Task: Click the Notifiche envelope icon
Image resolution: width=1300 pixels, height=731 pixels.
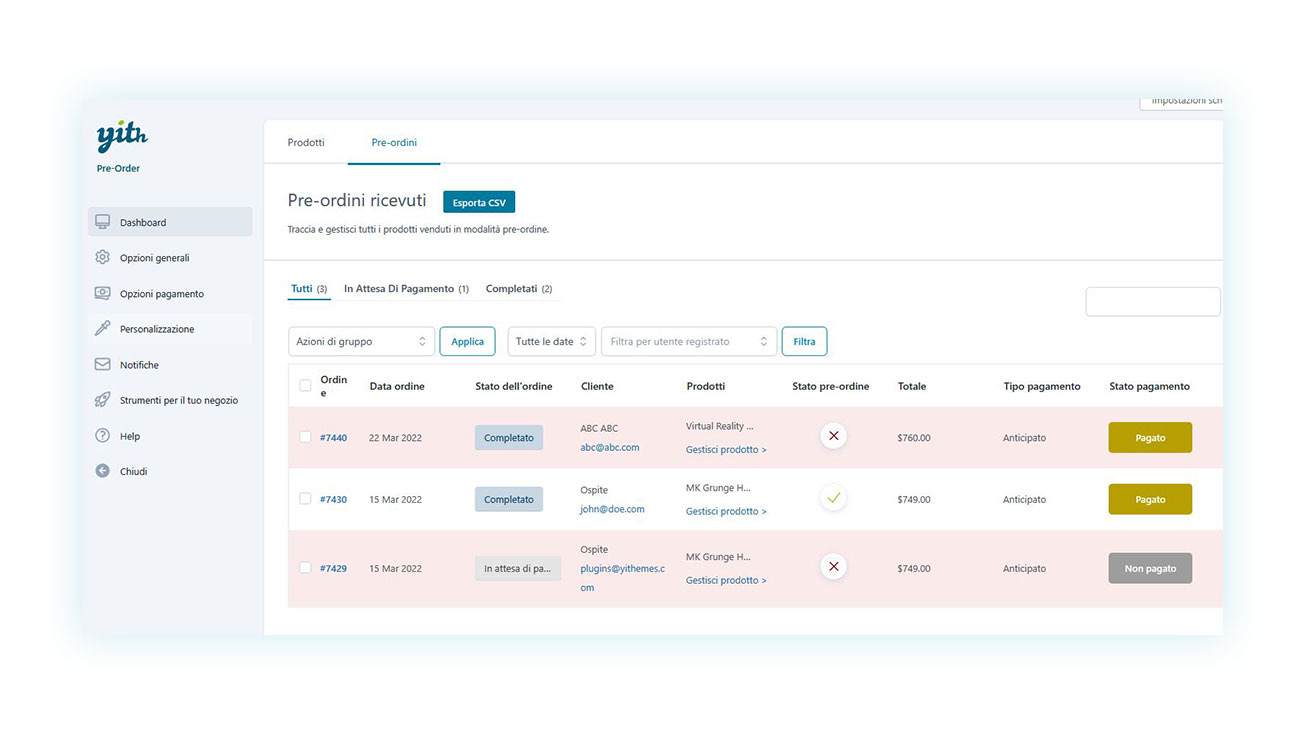Action: point(102,365)
